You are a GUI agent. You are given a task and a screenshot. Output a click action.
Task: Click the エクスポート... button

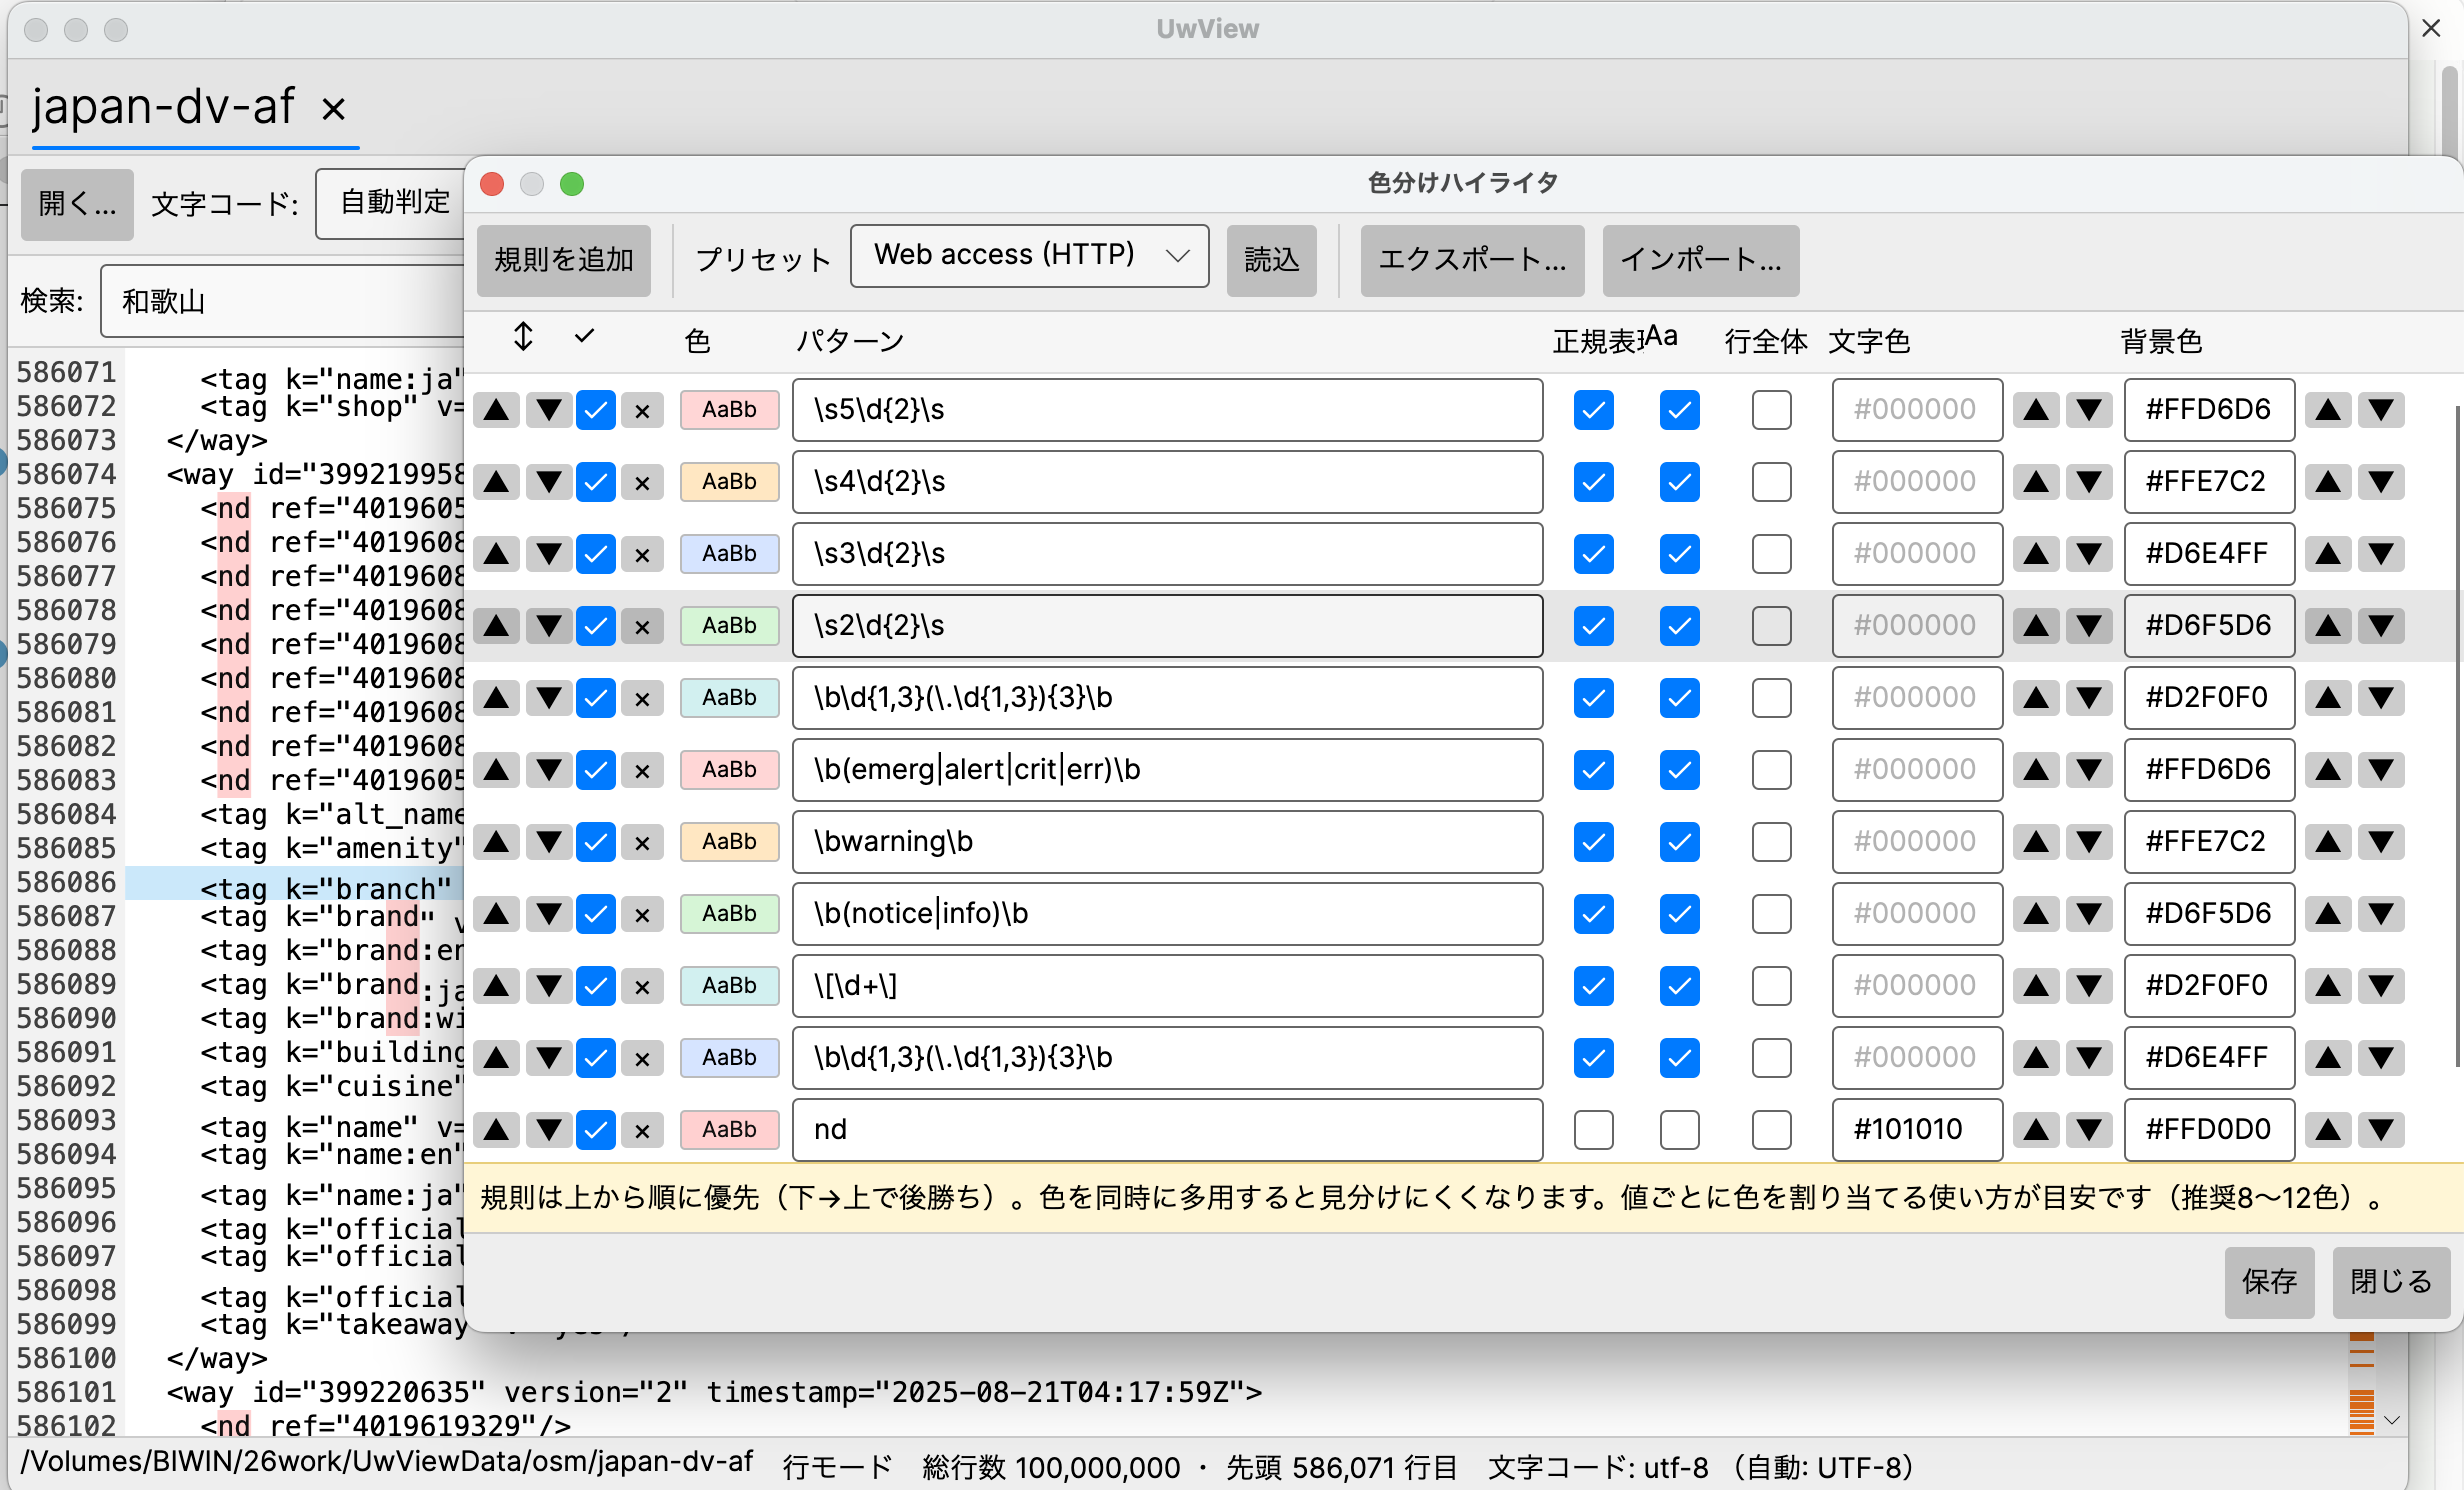pos(1472,260)
